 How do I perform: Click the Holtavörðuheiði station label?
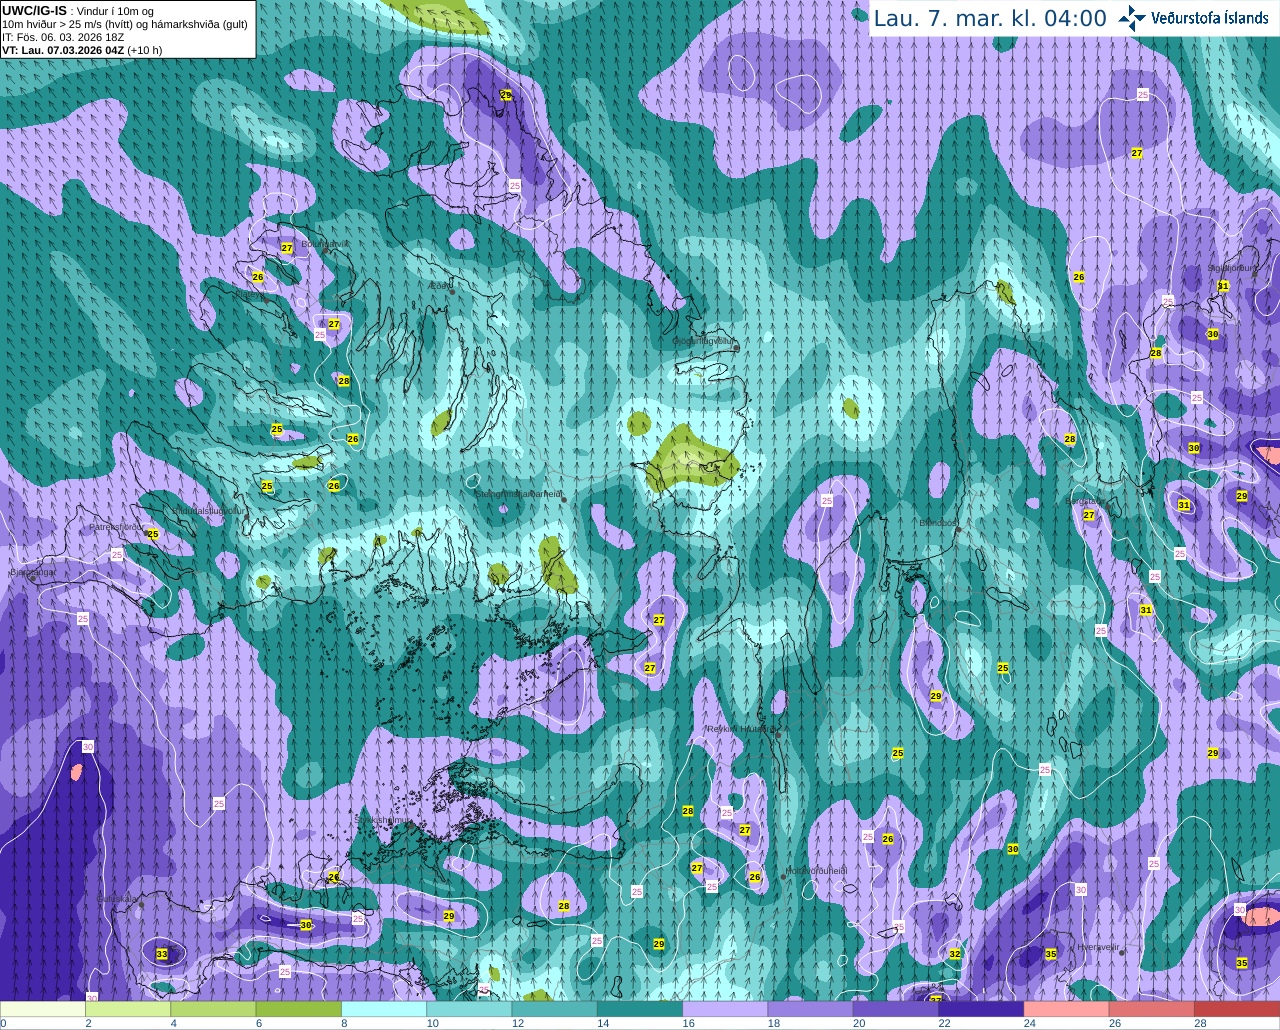click(815, 871)
